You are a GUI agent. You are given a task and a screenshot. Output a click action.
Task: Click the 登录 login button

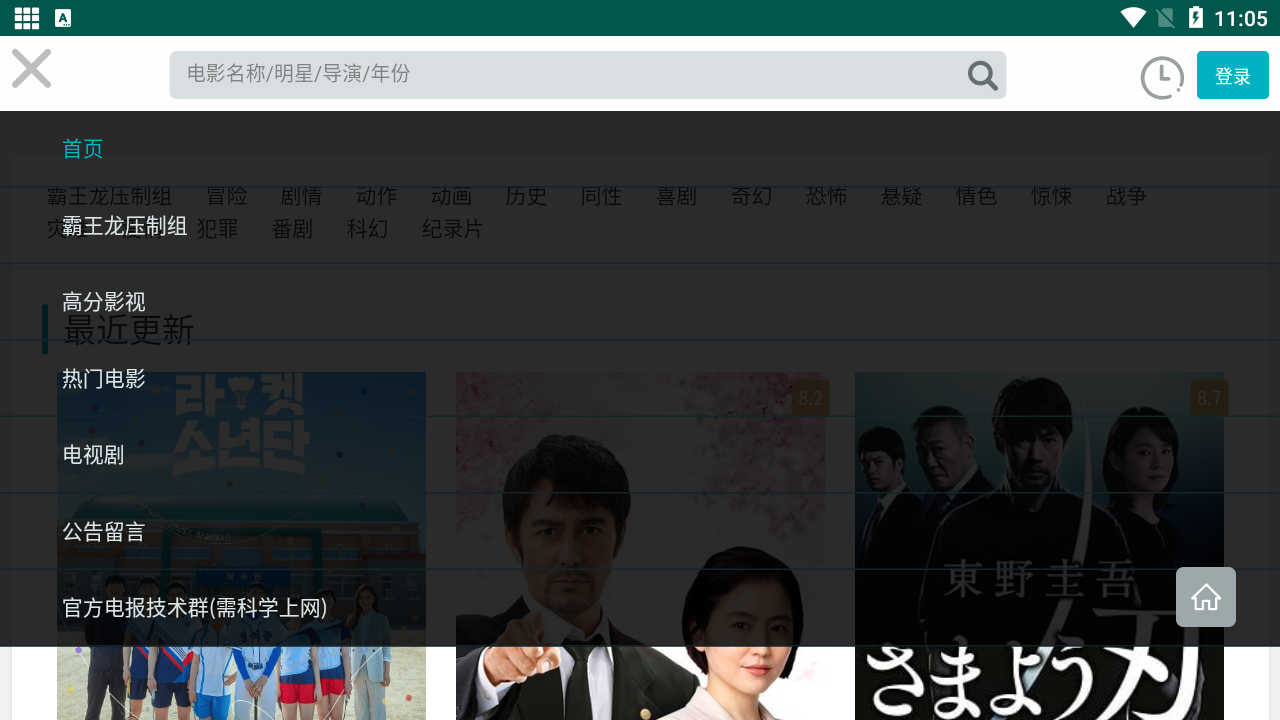1233,75
